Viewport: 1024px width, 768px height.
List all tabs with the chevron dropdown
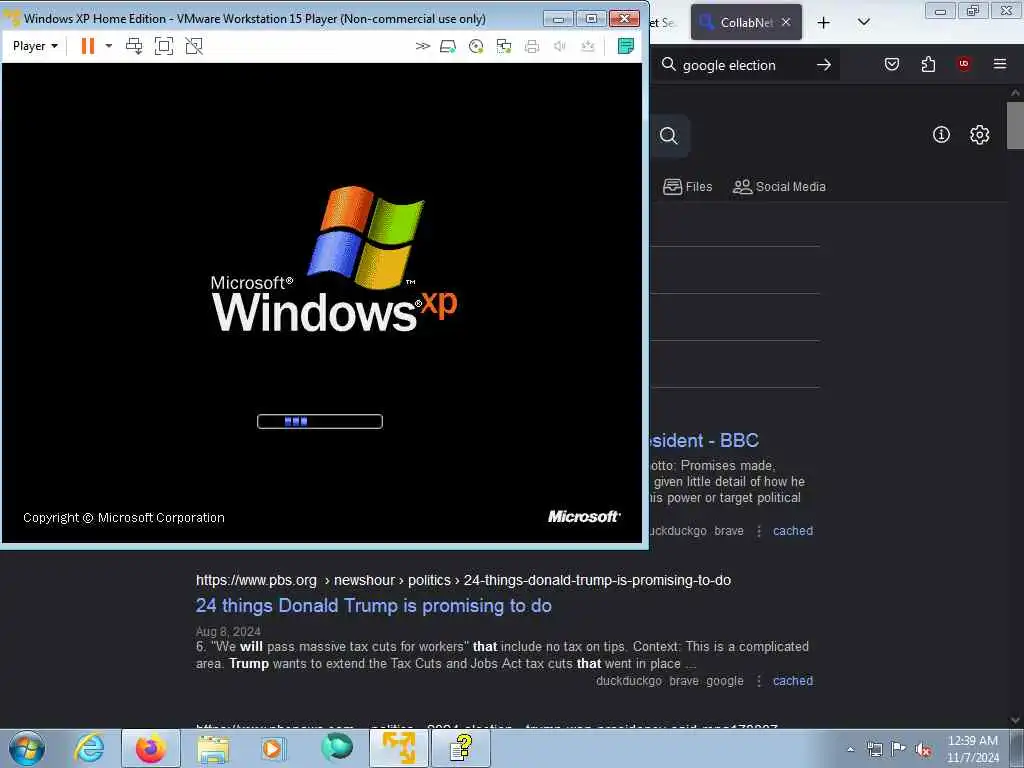(x=863, y=22)
